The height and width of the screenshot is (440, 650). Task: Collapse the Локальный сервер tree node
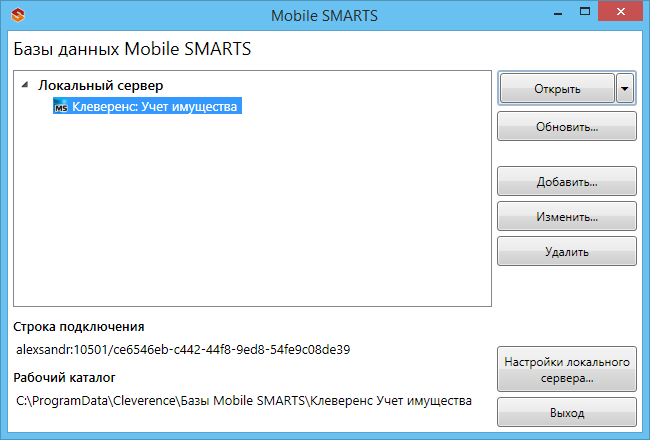[25, 85]
